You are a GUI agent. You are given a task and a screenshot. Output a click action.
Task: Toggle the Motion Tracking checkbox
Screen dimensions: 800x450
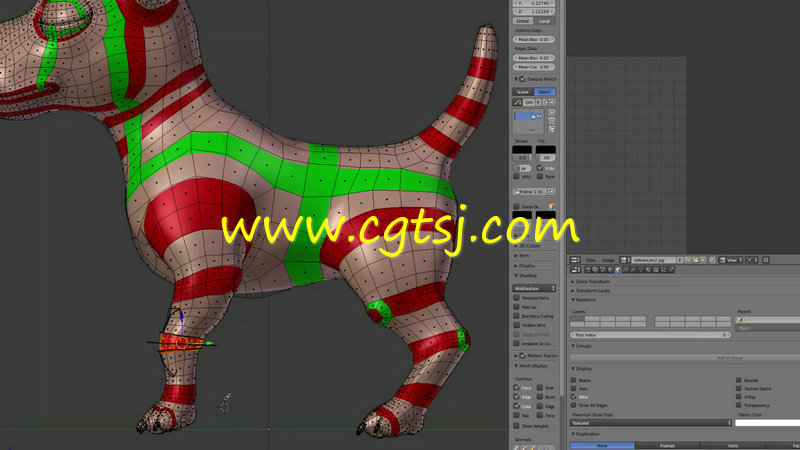coord(522,356)
